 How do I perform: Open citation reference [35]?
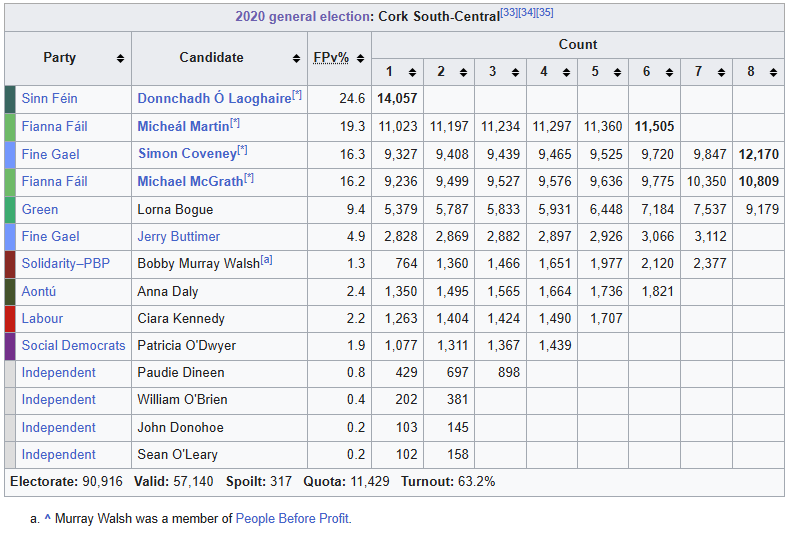click(544, 13)
